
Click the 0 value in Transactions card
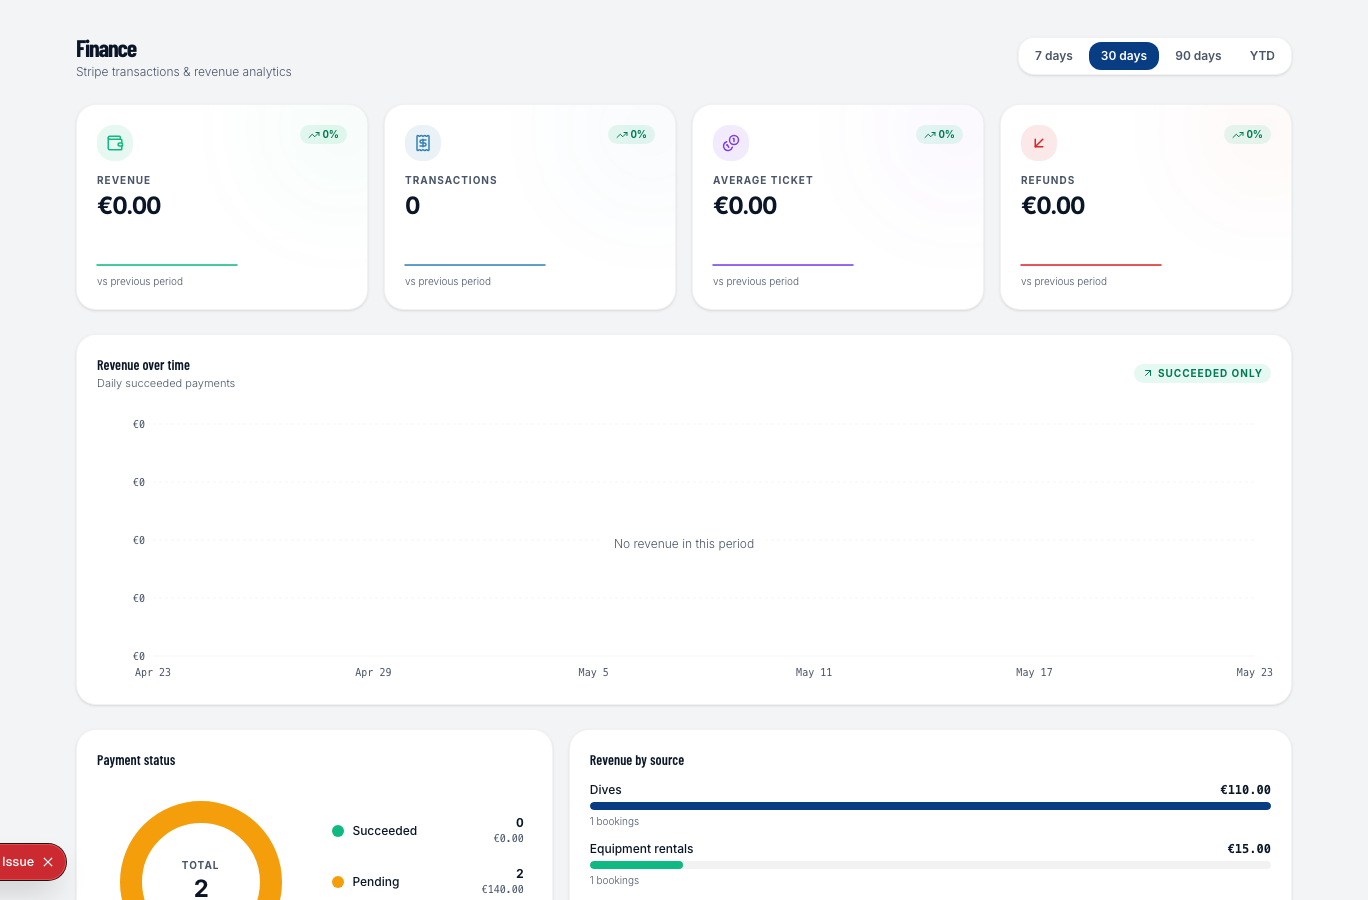(413, 206)
